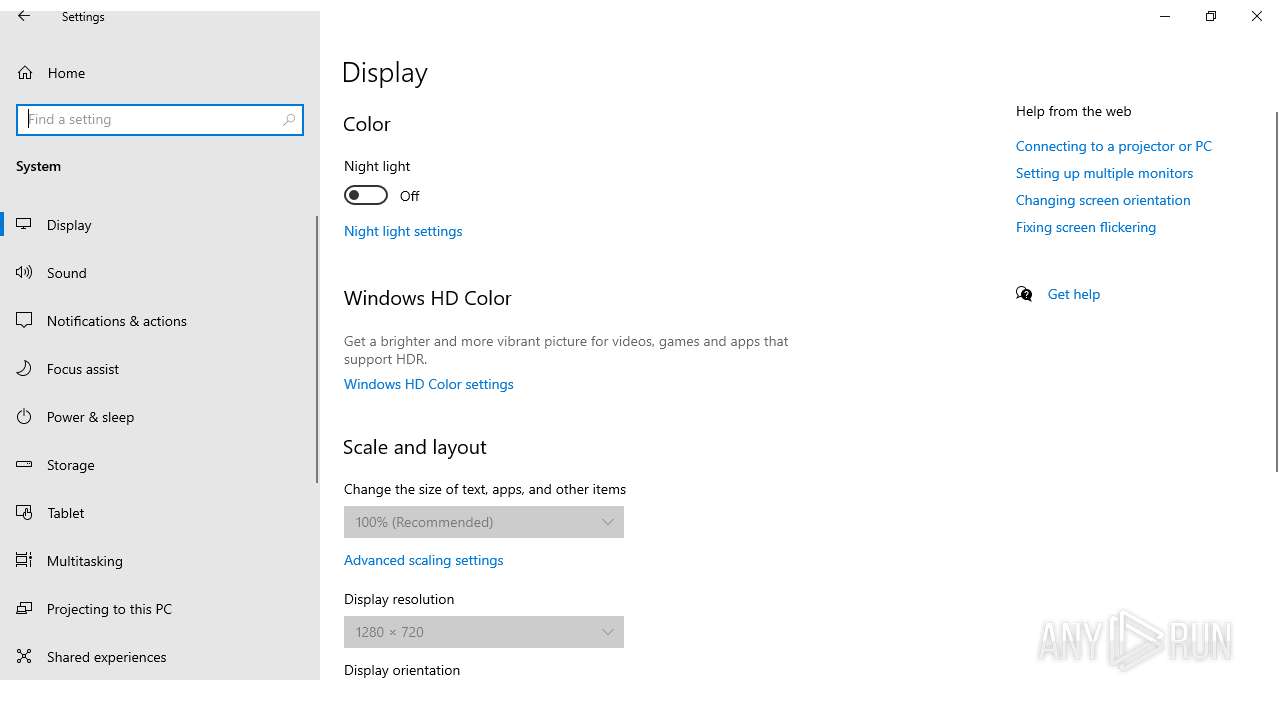
Task: Open Advanced scaling settings link
Action: (424, 560)
